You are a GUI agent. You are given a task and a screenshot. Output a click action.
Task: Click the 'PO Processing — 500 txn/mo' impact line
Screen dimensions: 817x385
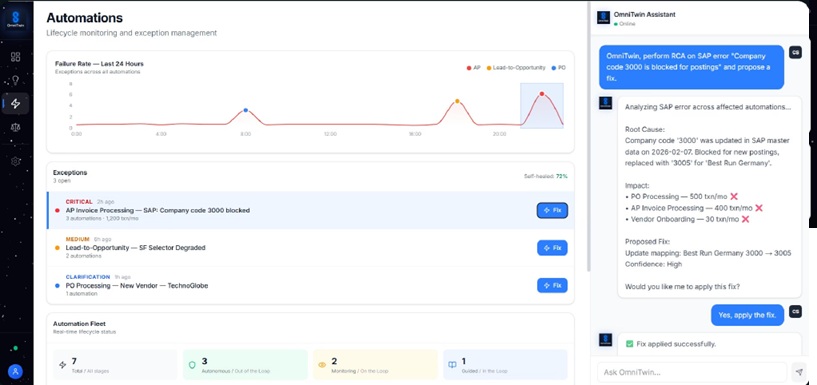(681, 196)
